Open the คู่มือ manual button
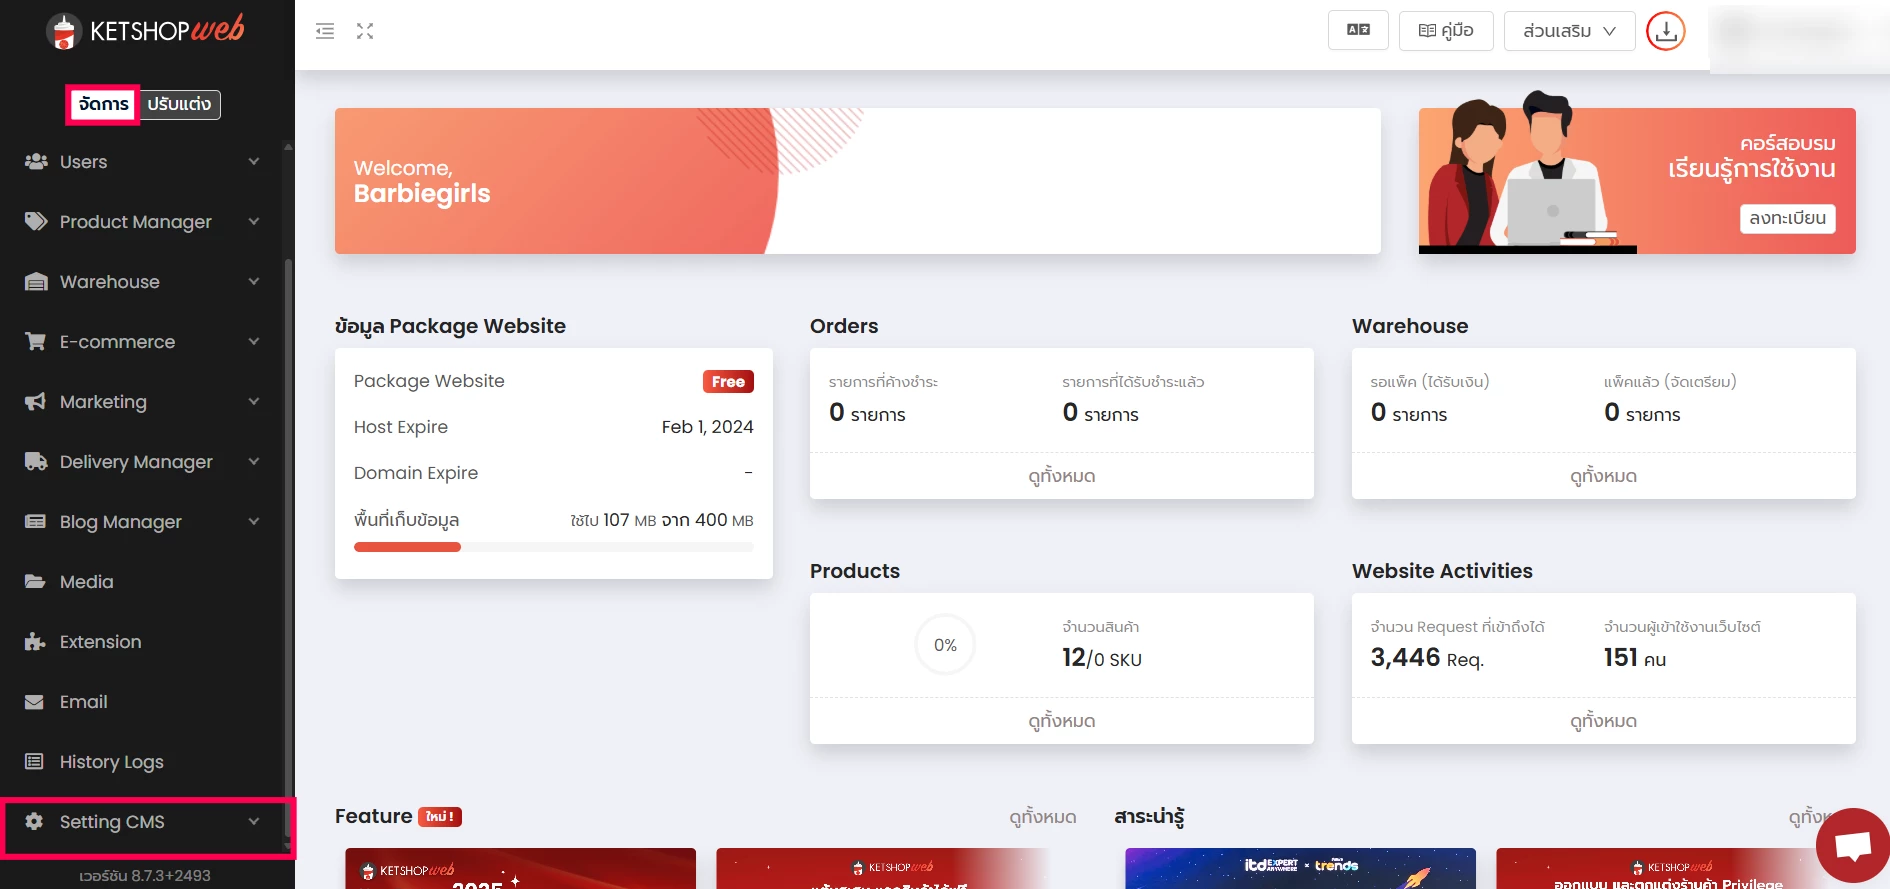 pos(1446,31)
